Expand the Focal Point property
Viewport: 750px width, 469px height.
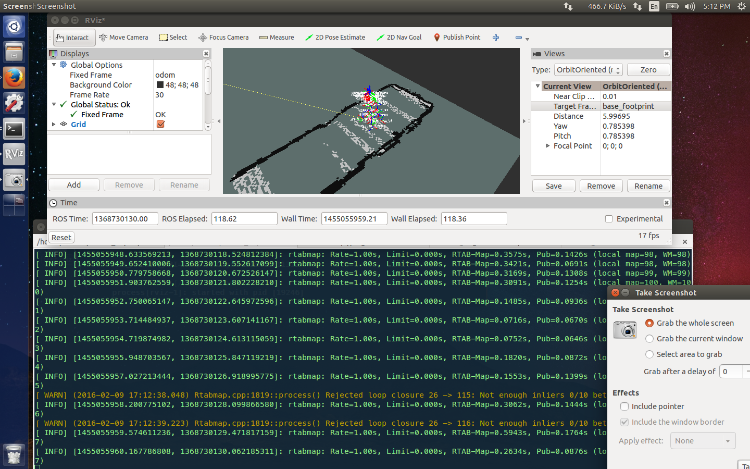[547, 145]
